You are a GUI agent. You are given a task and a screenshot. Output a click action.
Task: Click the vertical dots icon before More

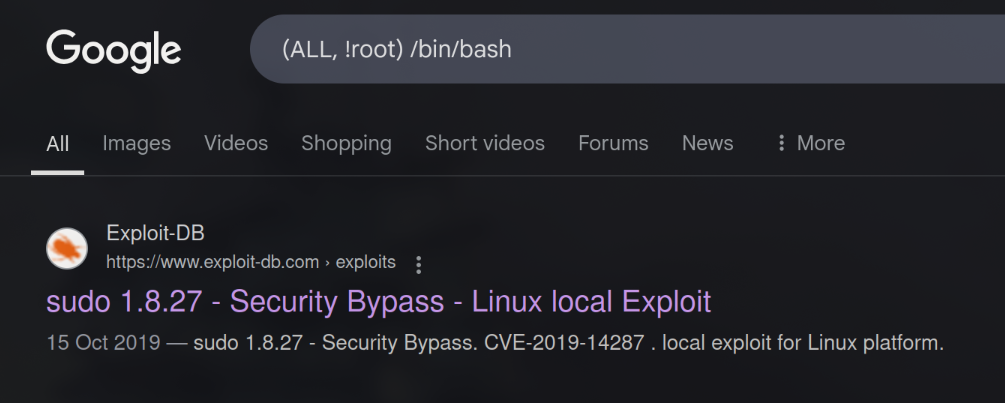pos(781,143)
